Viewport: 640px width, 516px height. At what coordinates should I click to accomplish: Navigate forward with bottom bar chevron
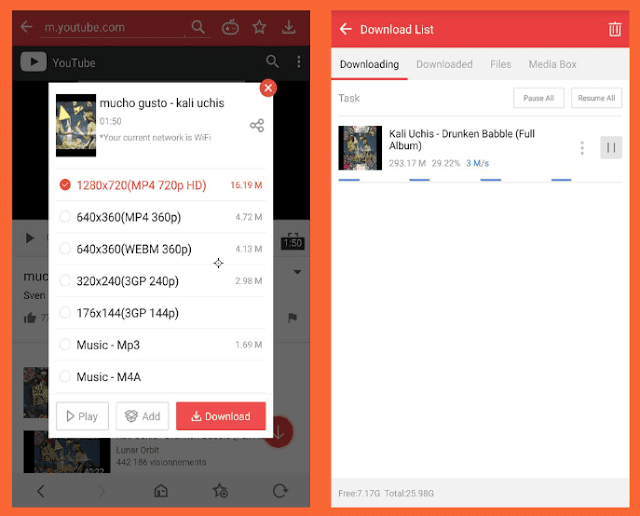pos(101,491)
